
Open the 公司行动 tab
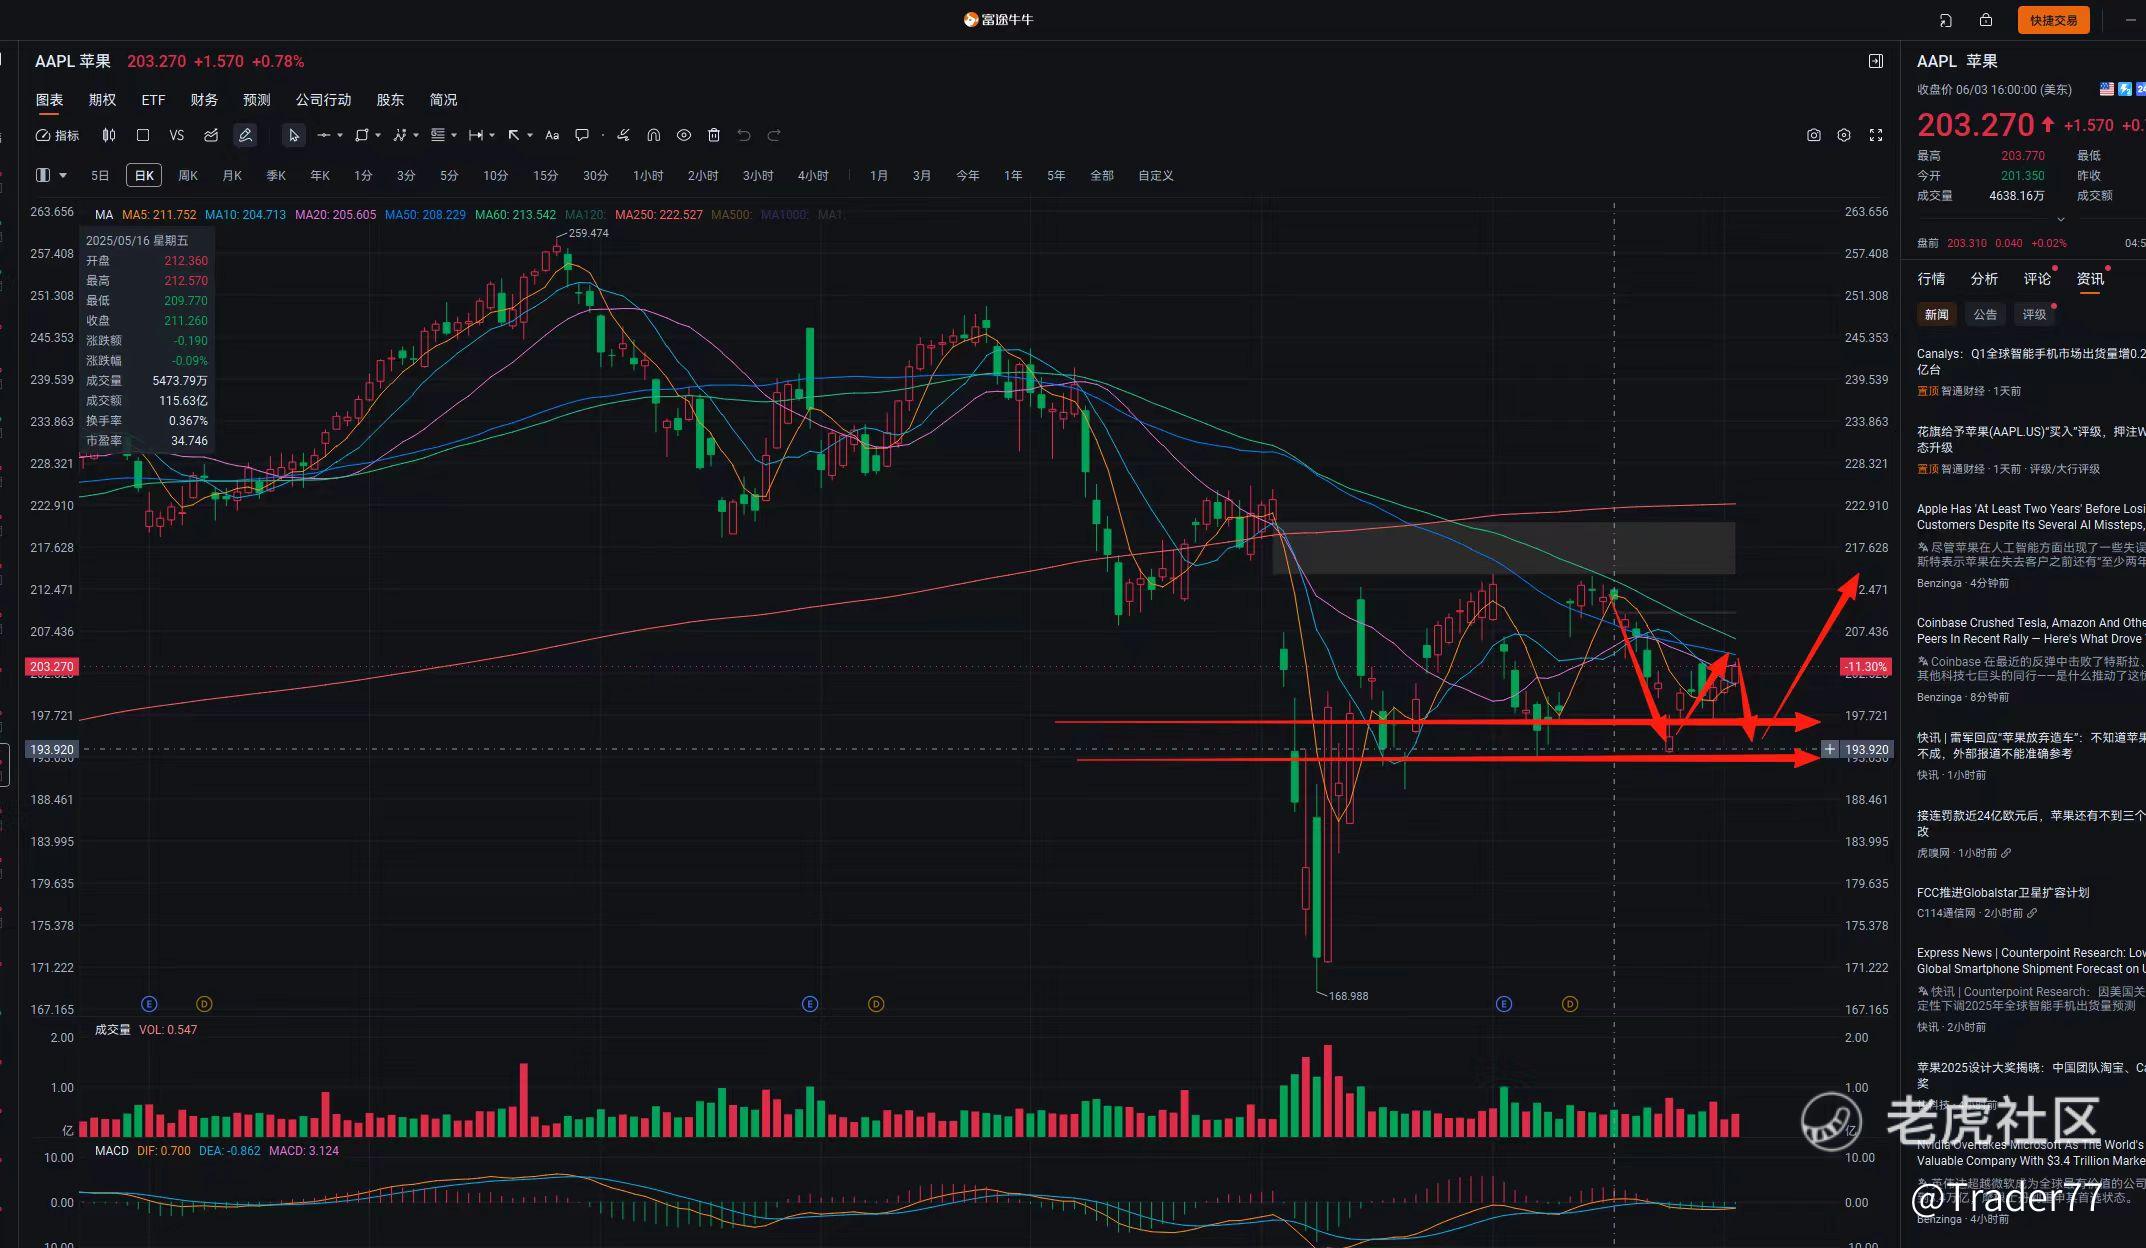323,99
